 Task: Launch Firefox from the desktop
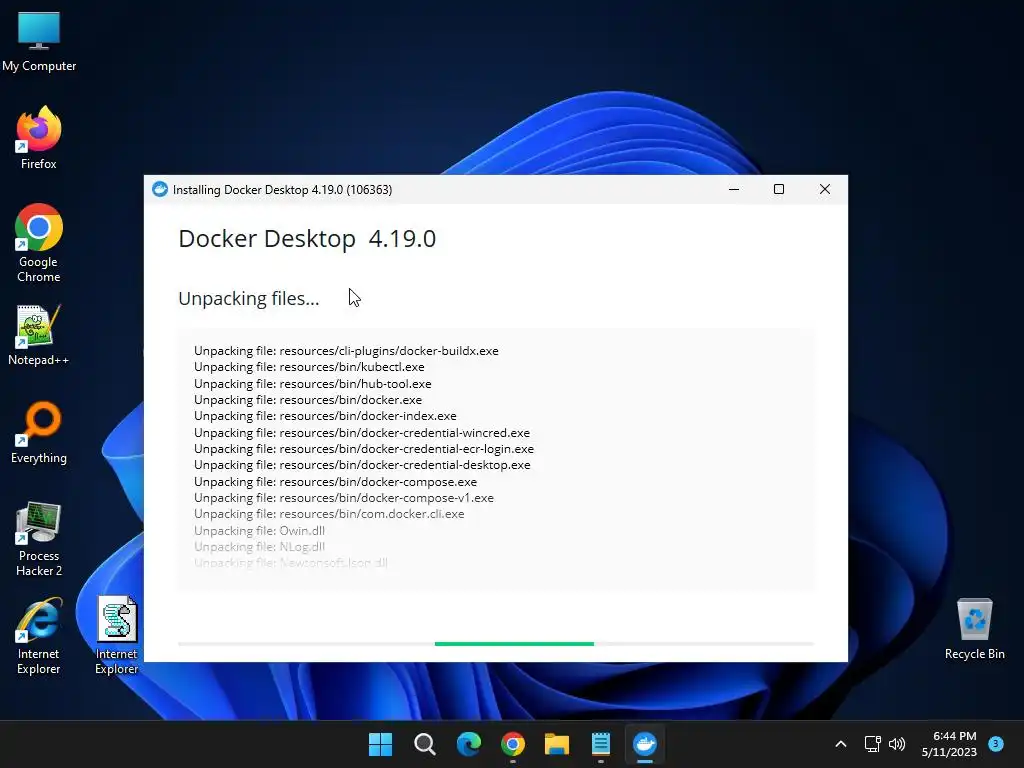tap(39, 138)
